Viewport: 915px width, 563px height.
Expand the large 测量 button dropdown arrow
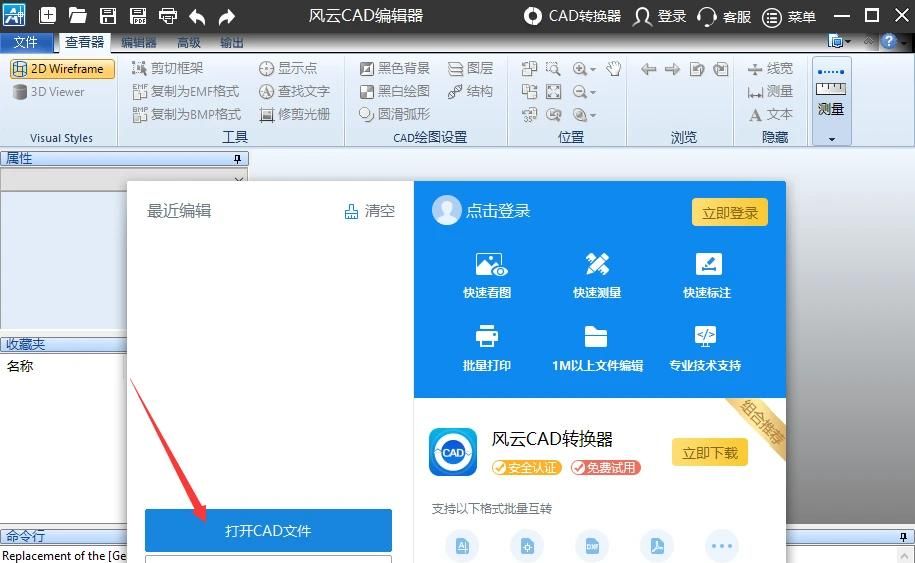pos(832,139)
